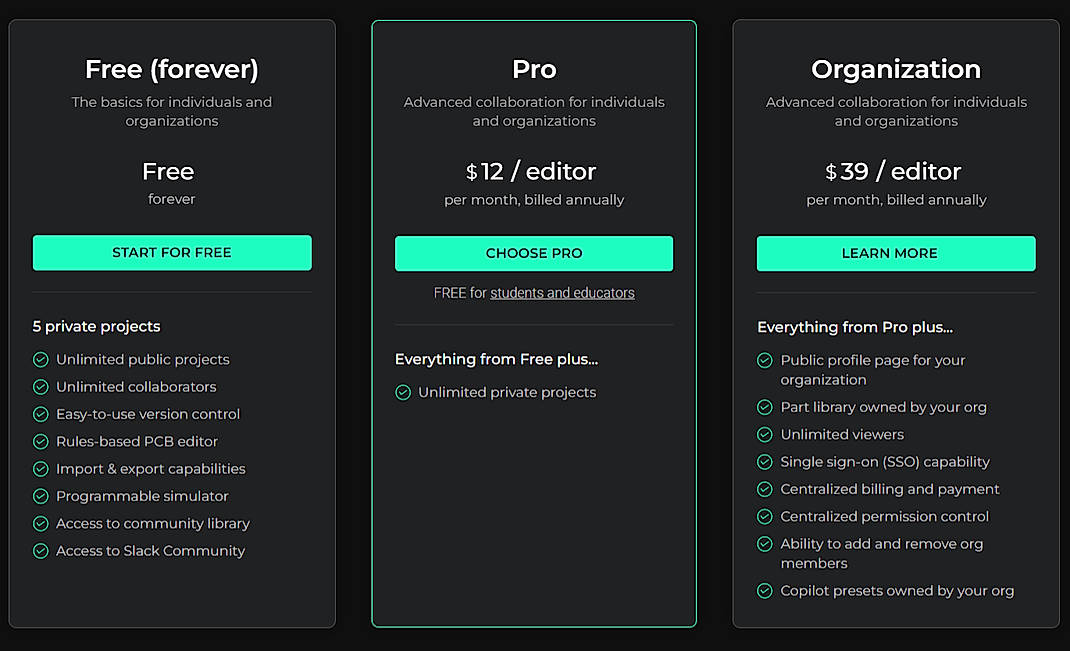
Task: Click the checkmark beside "Access to Slack Community"
Action: pos(41,551)
